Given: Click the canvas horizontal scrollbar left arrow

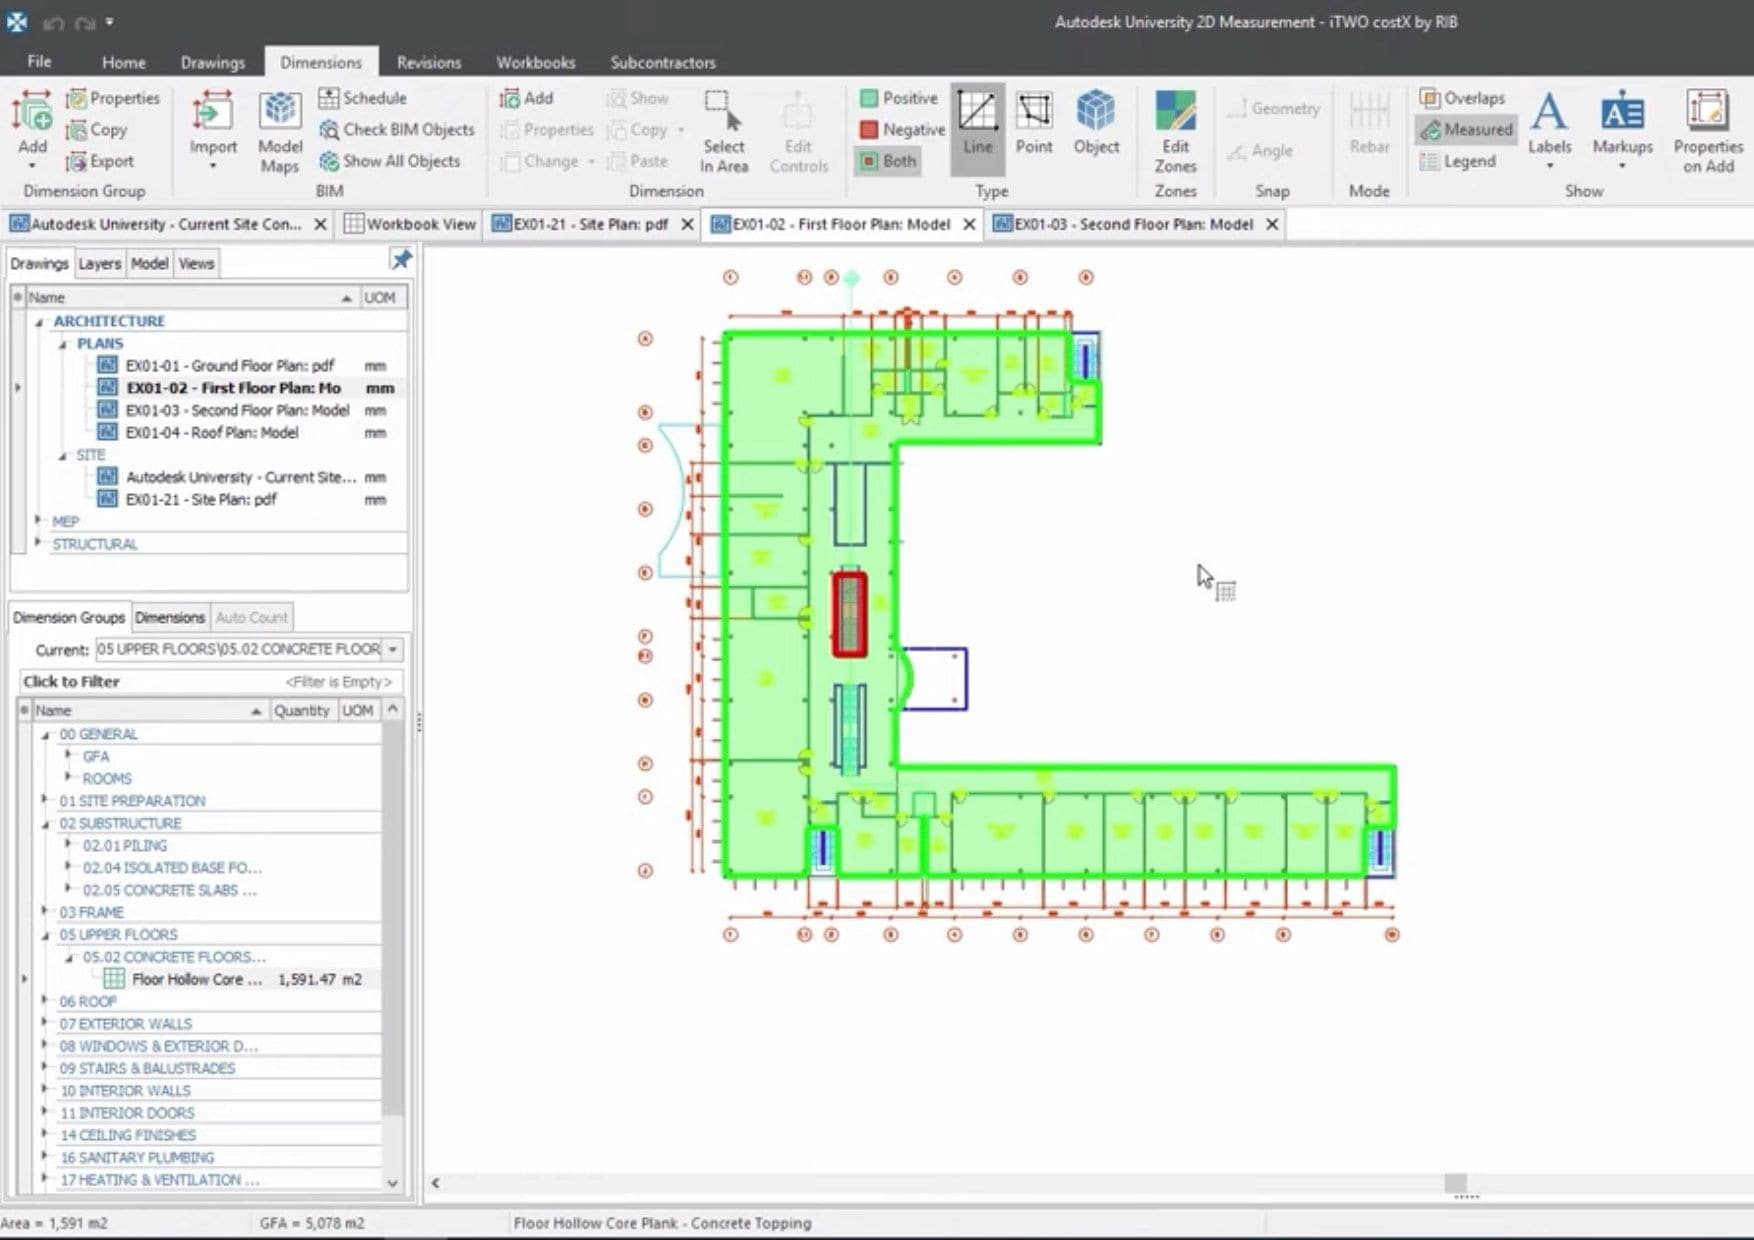Looking at the screenshot, I should click(435, 1183).
